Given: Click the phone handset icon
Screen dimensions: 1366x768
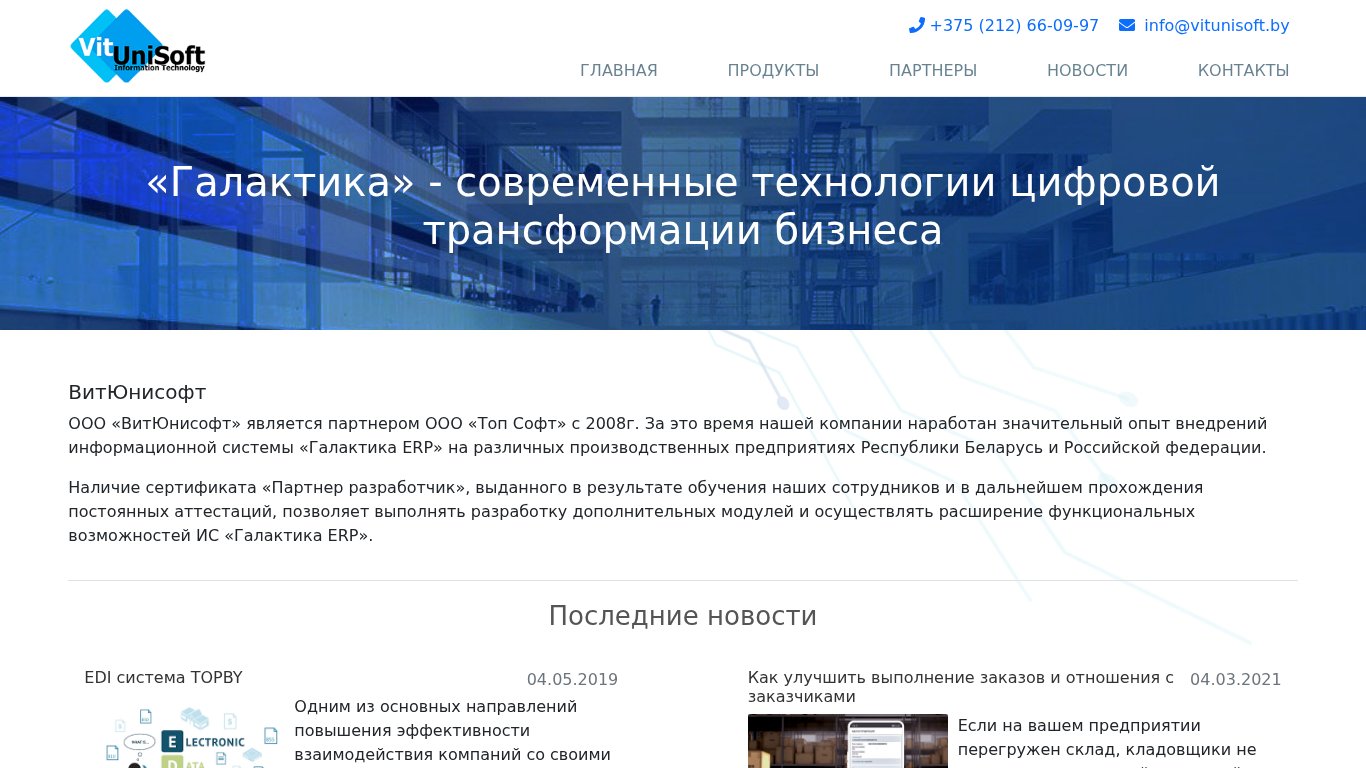Looking at the screenshot, I should (x=916, y=26).
